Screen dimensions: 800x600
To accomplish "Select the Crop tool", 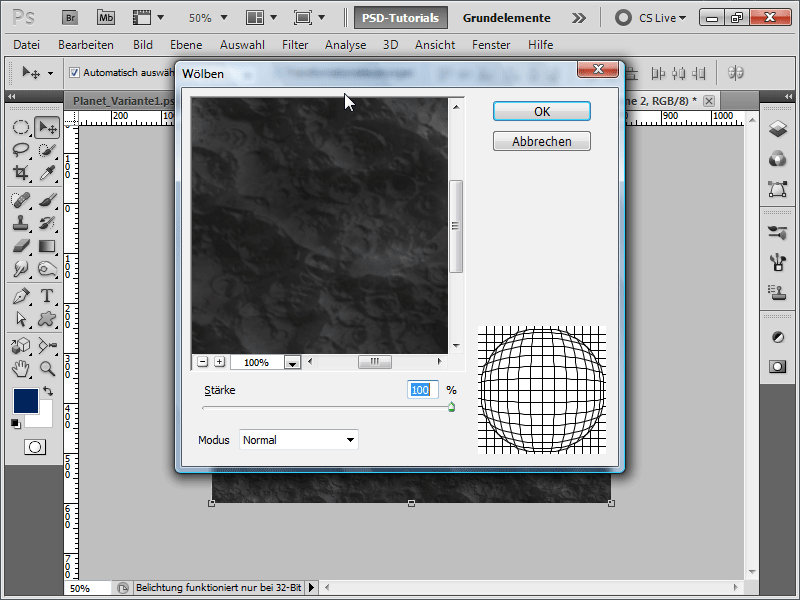I will point(20,172).
